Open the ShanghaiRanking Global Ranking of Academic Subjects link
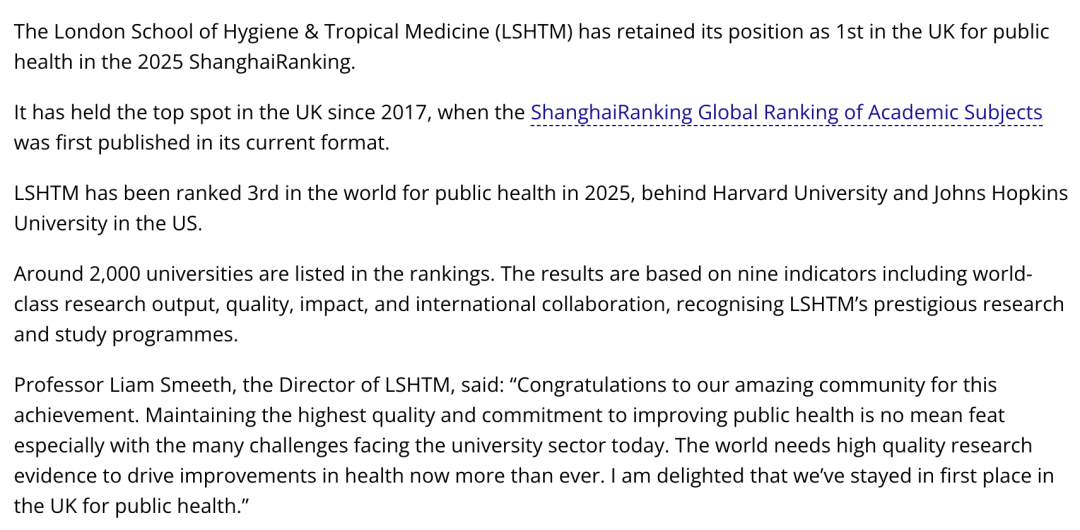Screen dimensions: 1080x530 (786, 112)
